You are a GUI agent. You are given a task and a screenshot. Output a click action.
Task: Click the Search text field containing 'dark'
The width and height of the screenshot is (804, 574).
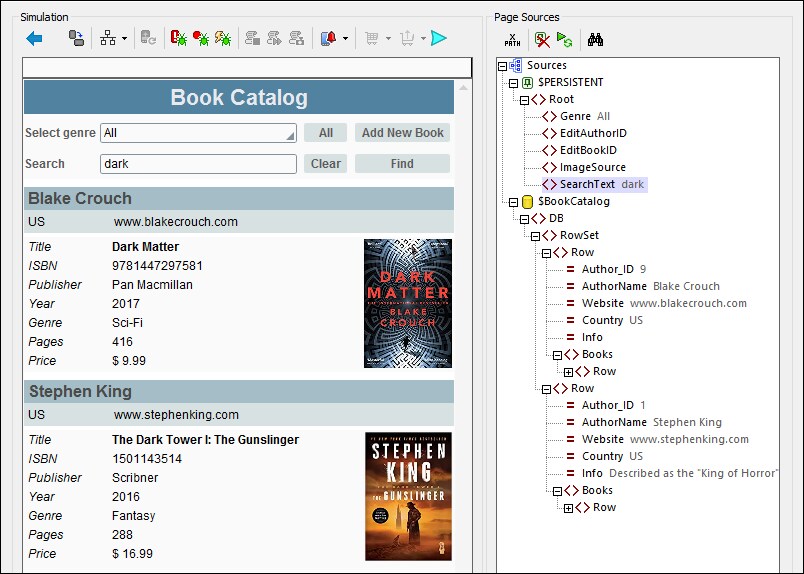click(198, 164)
